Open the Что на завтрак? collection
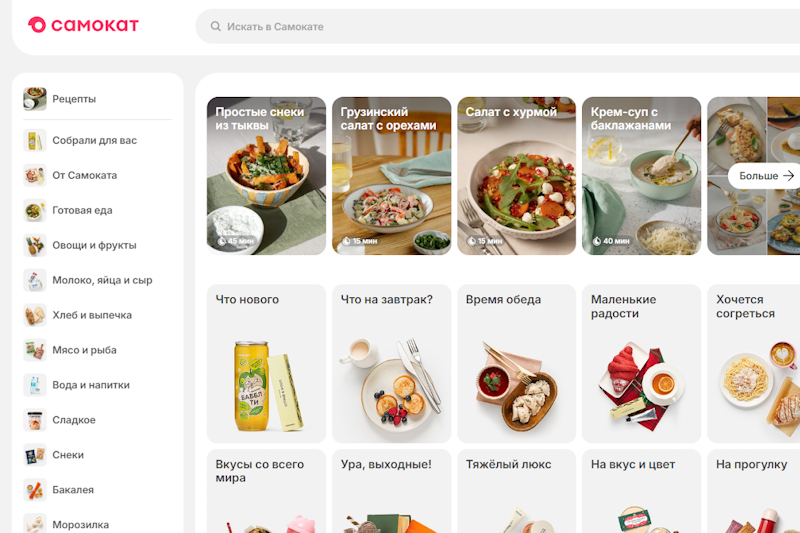Viewport: 800px width, 533px height. point(391,364)
